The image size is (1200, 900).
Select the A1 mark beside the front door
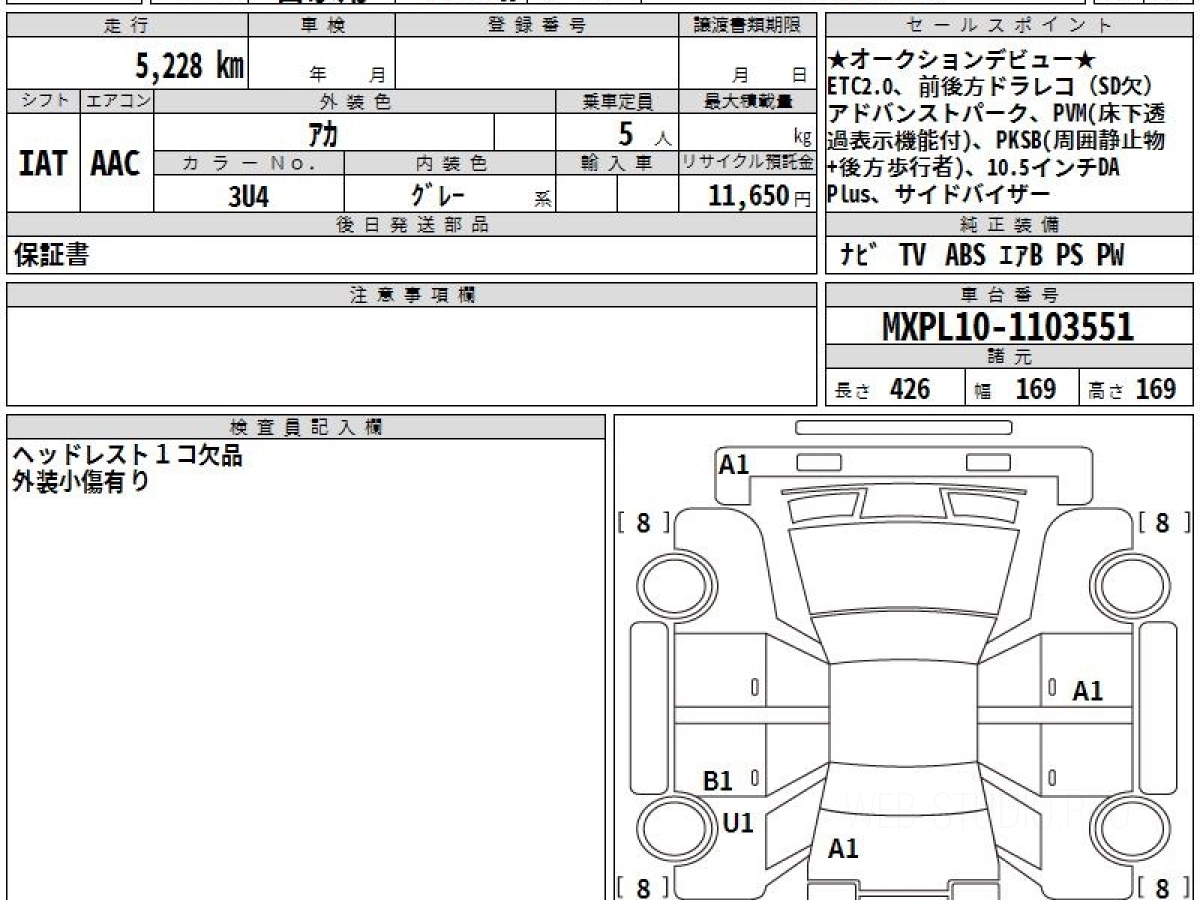(x=1087, y=691)
